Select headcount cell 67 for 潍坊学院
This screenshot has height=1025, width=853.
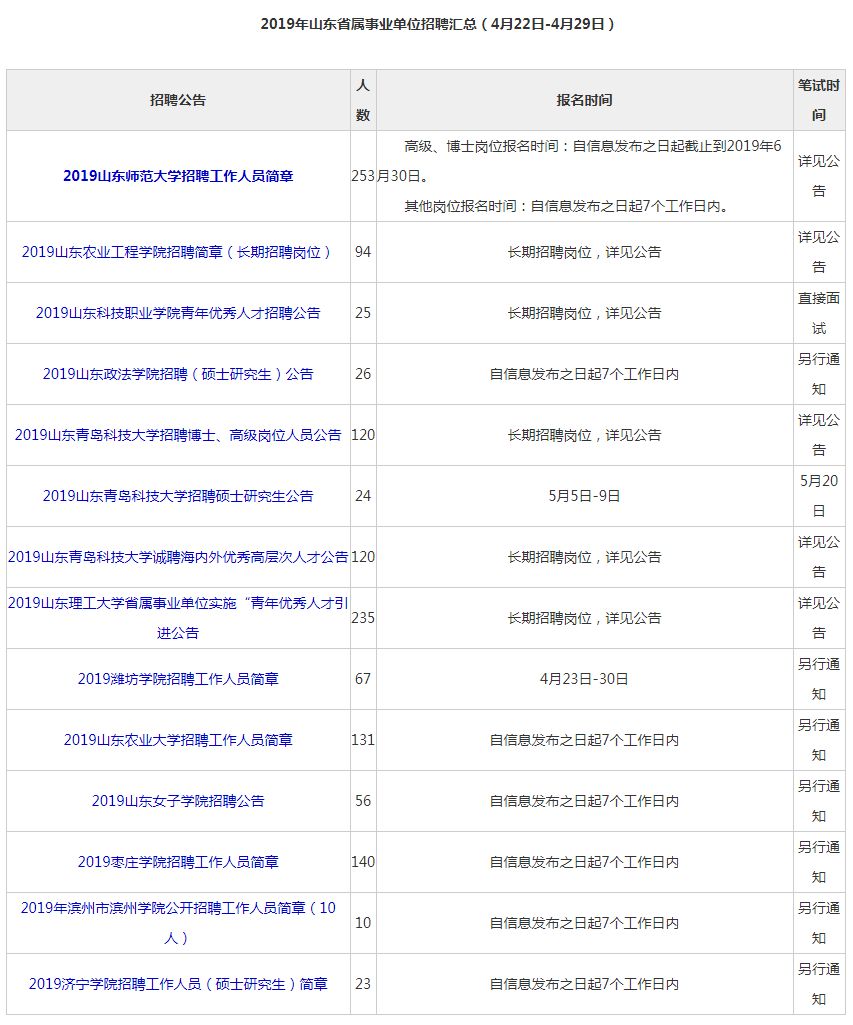pyautogui.click(x=363, y=679)
